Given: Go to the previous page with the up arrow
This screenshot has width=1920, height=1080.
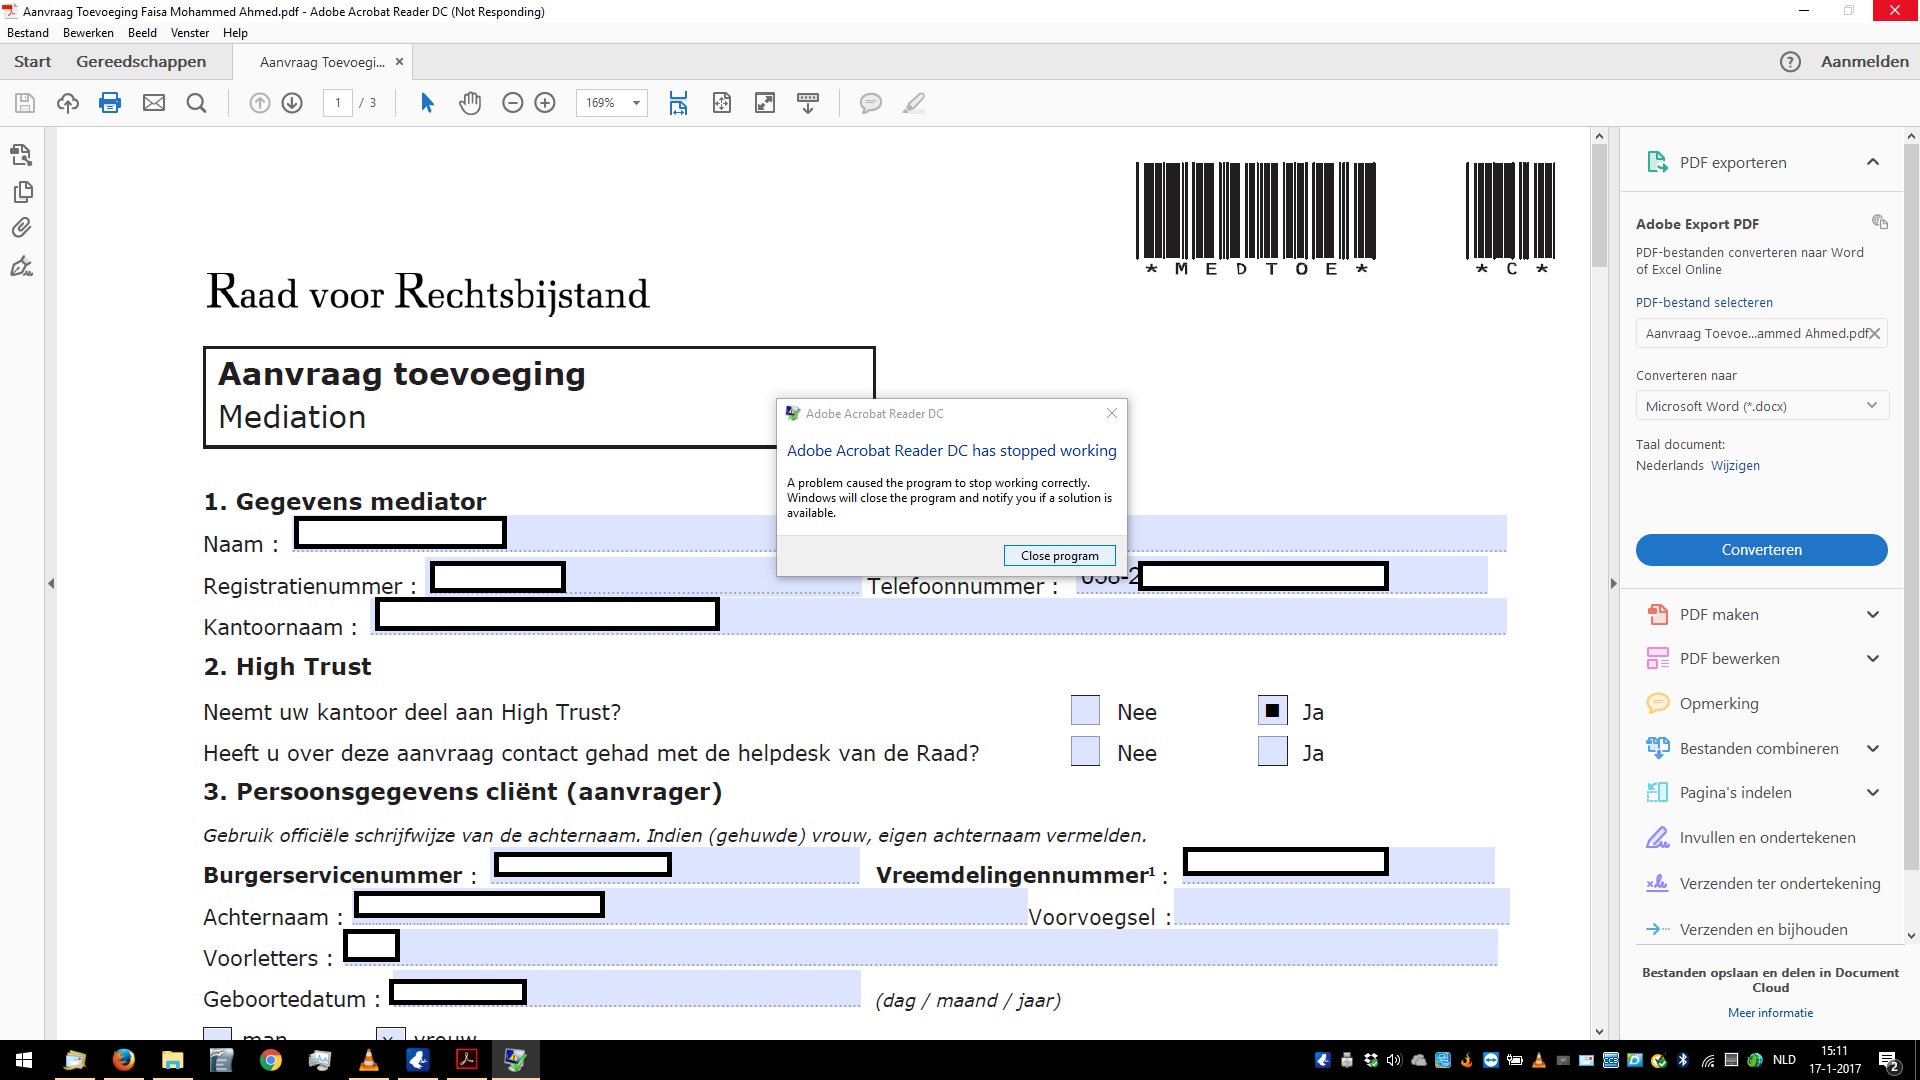Looking at the screenshot, I should (x=260, y=103).
